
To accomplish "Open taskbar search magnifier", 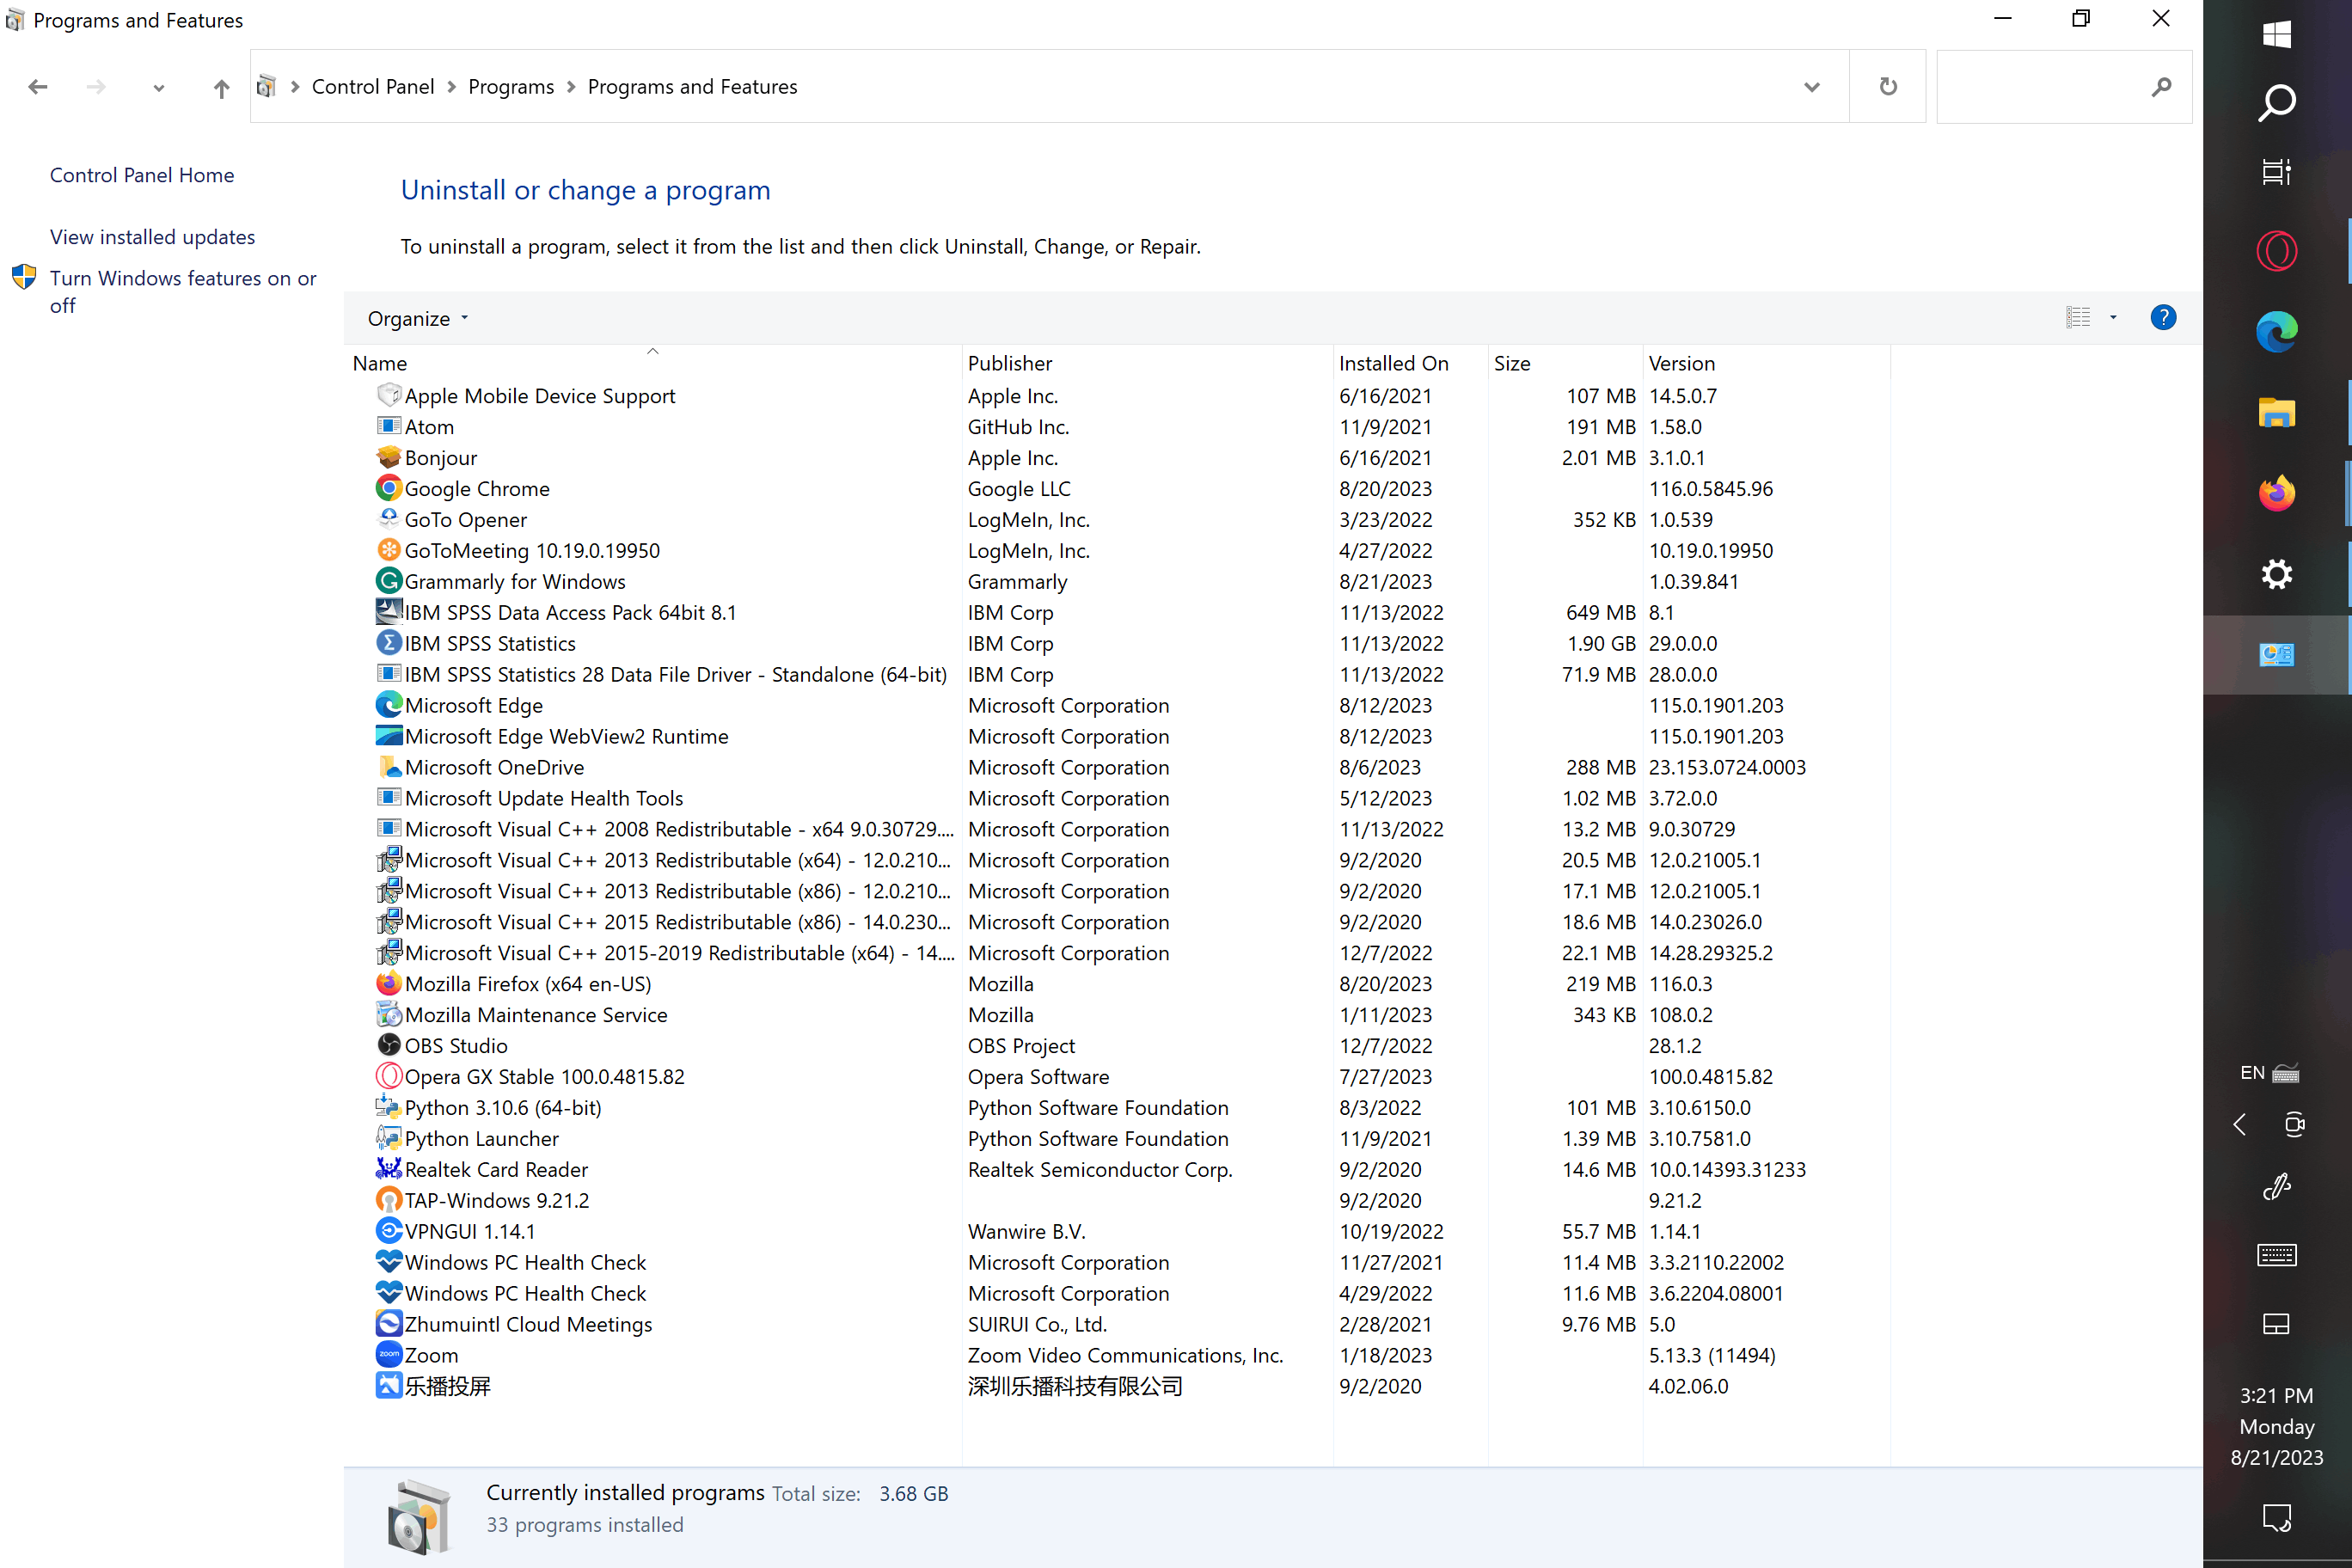I will click(2276, 103).
